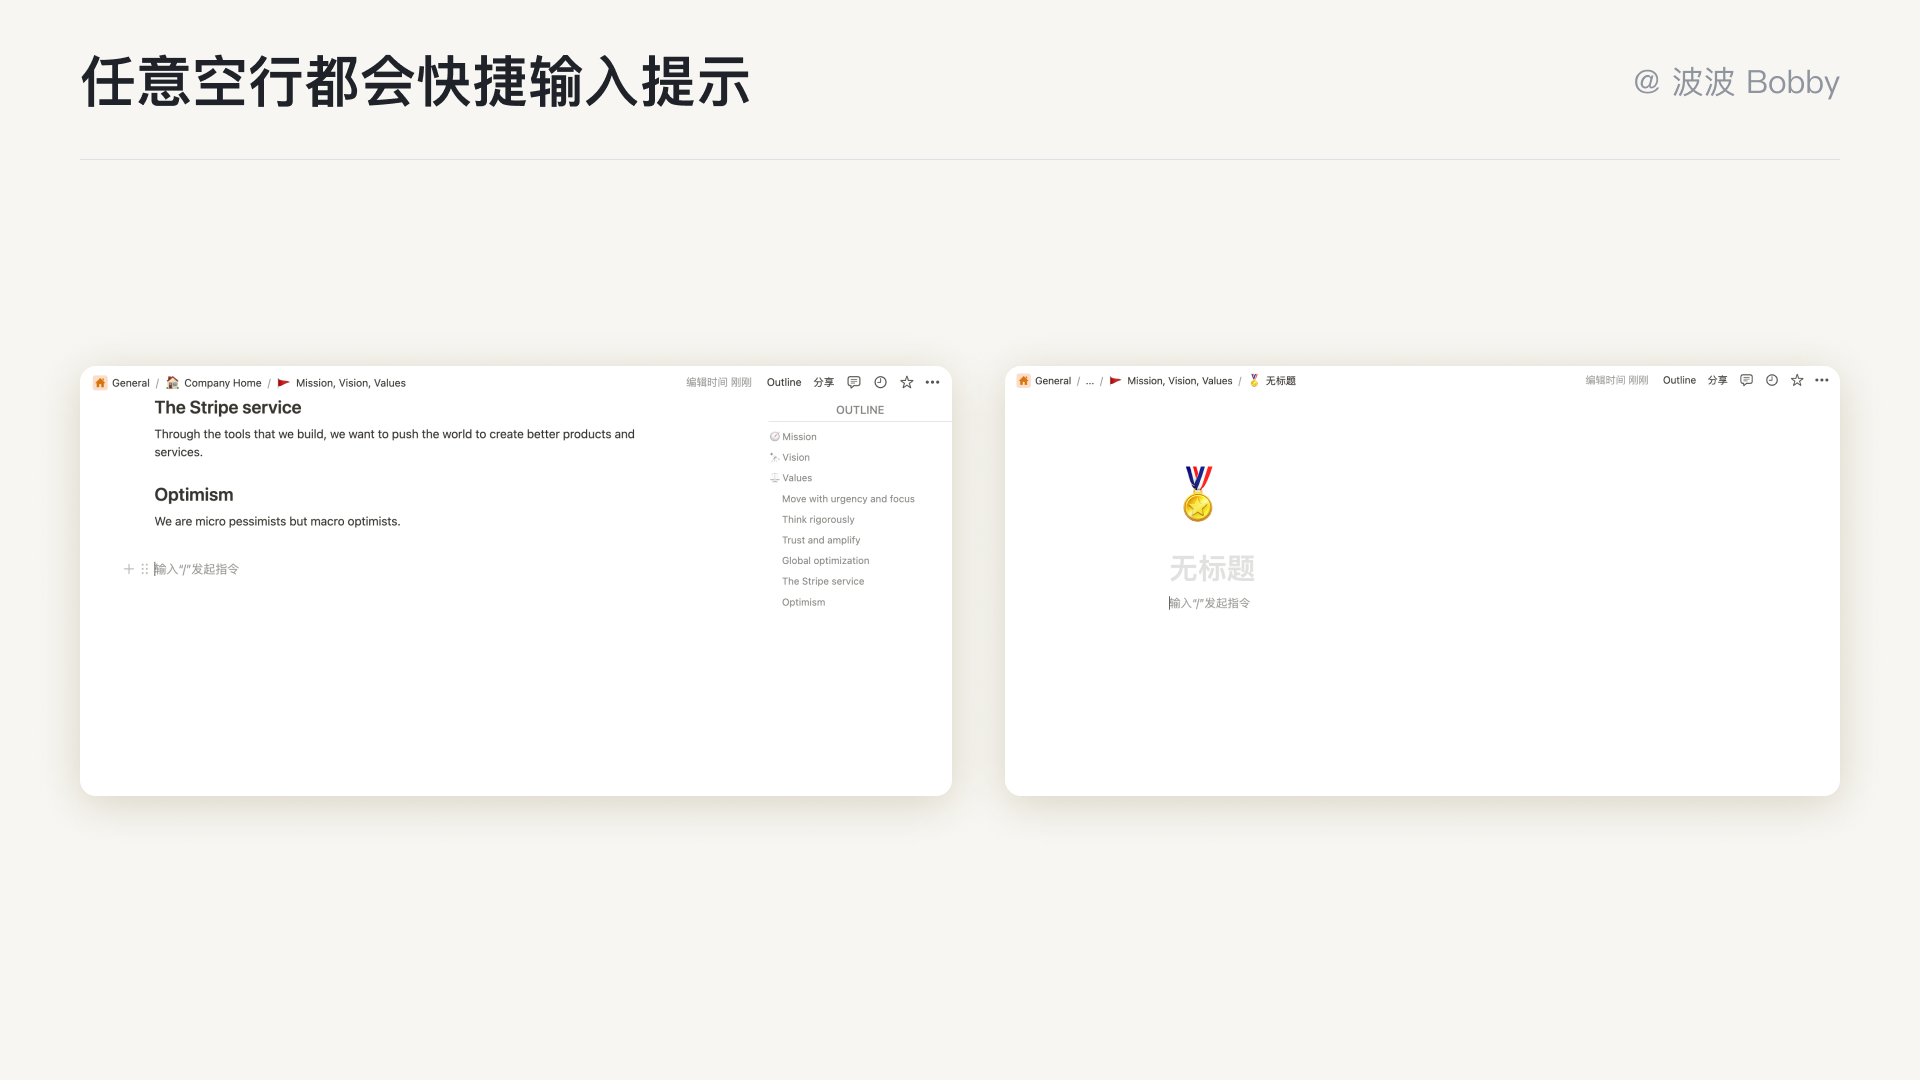Open comments icon in left page toolbar

pos(854,382)
